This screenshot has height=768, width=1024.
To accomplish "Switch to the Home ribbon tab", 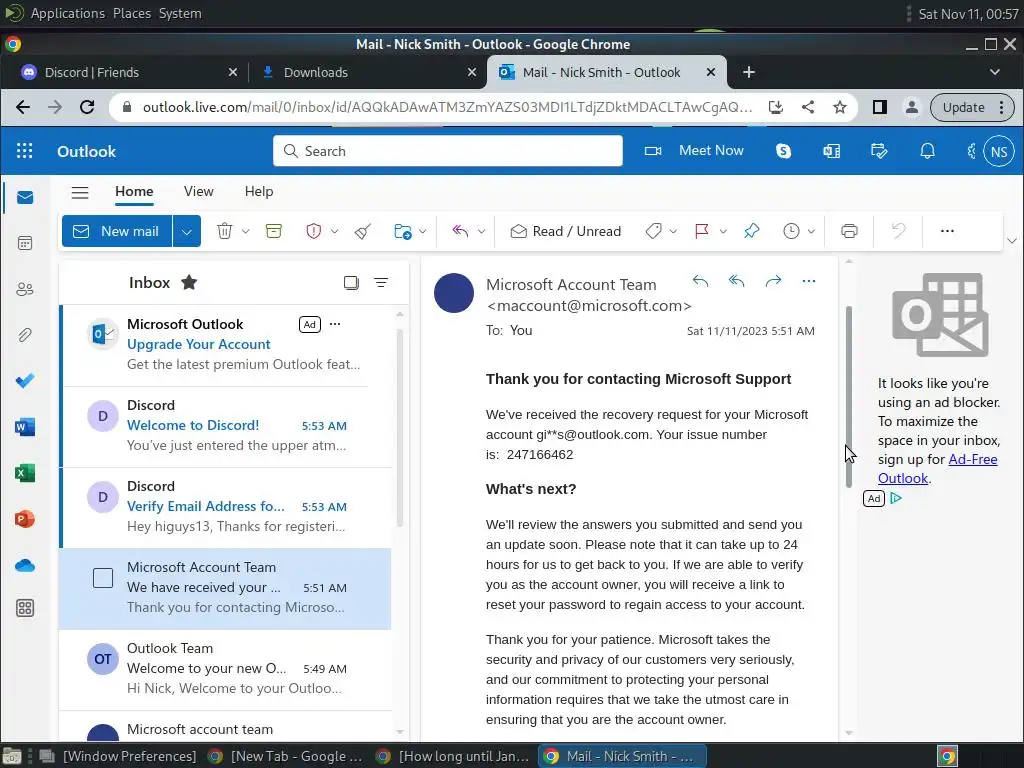I will click(135, 191).
